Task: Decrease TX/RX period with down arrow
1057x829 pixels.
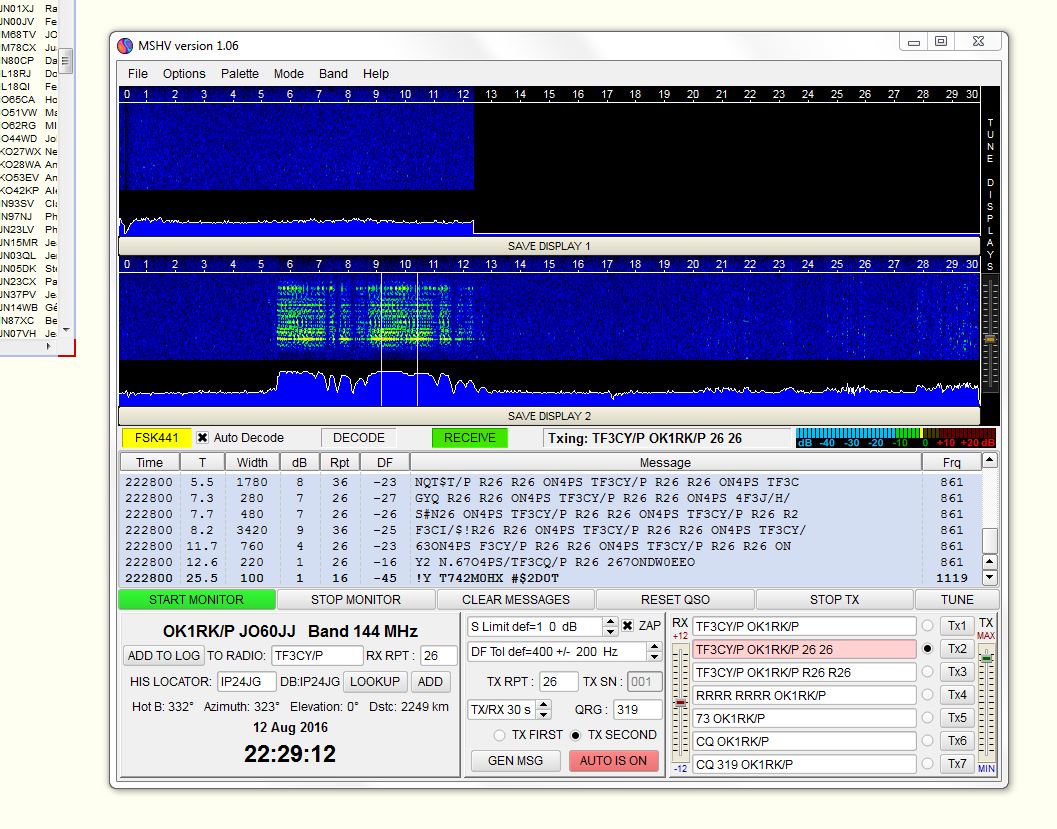Action: 544,714
